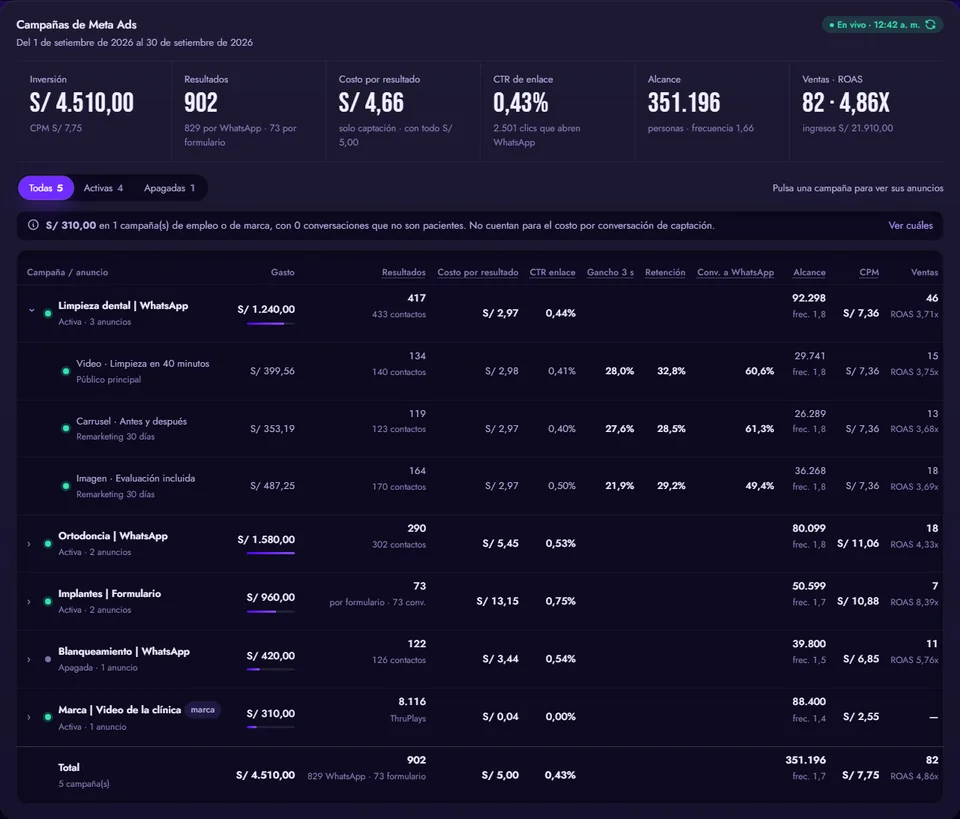Show the Apagadas 1 tab
This screenshot has width=960, height=819.
tap(170, 188)
